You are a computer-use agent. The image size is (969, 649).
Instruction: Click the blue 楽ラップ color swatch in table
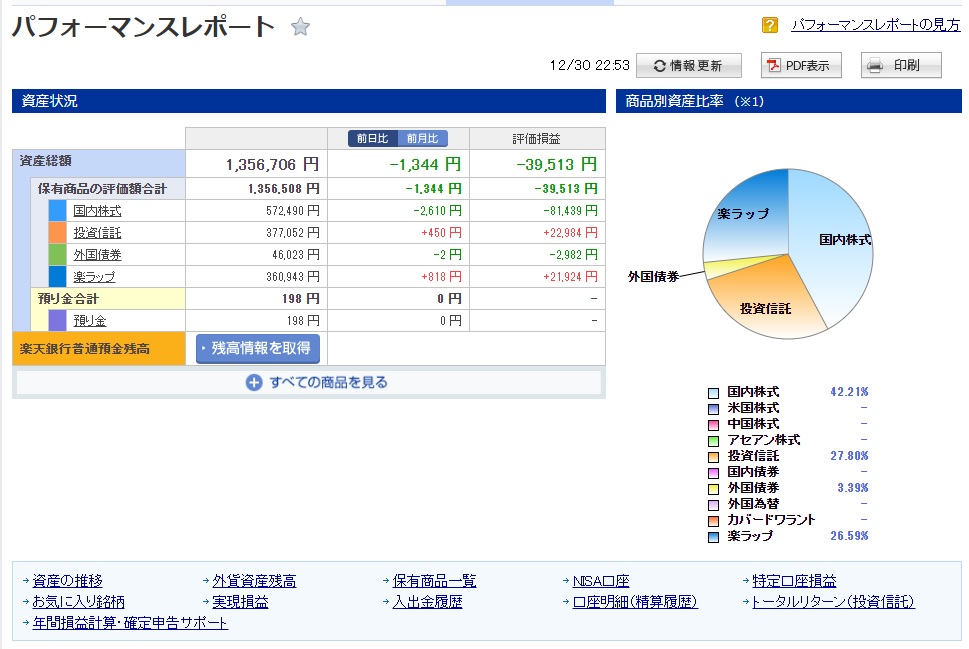pyautogui.click(x=57, y=277)
